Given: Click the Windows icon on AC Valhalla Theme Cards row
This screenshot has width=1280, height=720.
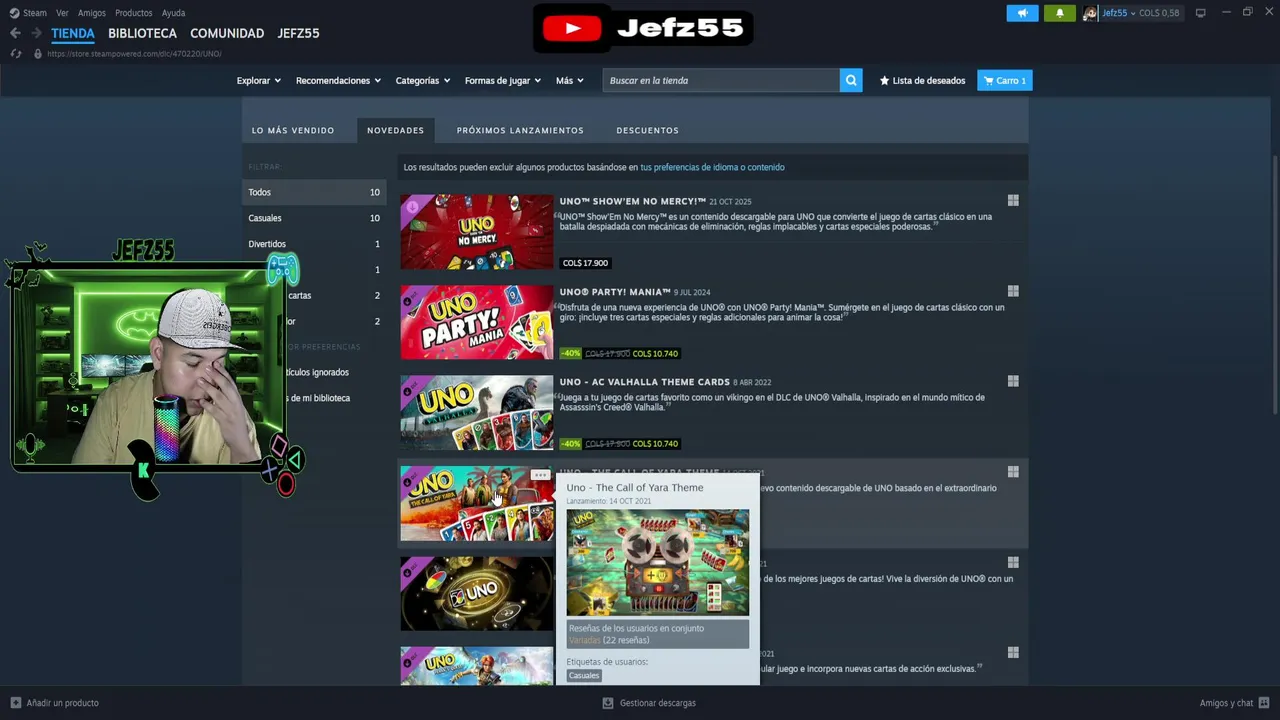Looking at the screenshot, I should tap(1013, 381).
